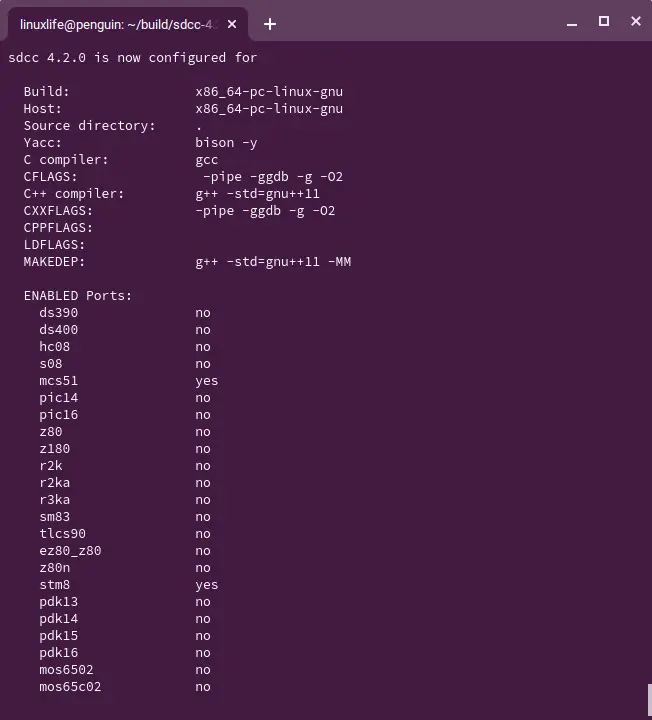Click the mcs51 'yes' value
This screenshot has height=720, width=652.
pos(207,381)
